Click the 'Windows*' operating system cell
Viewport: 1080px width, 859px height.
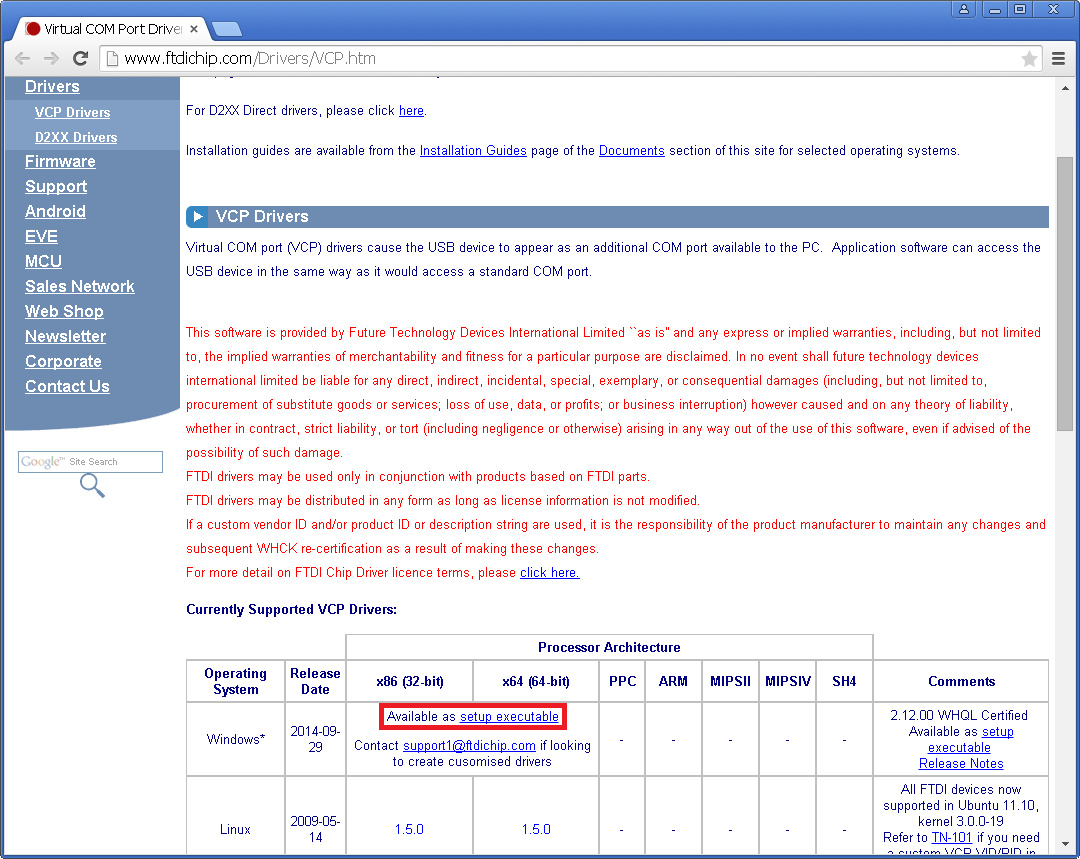click(x=236, y=739)
